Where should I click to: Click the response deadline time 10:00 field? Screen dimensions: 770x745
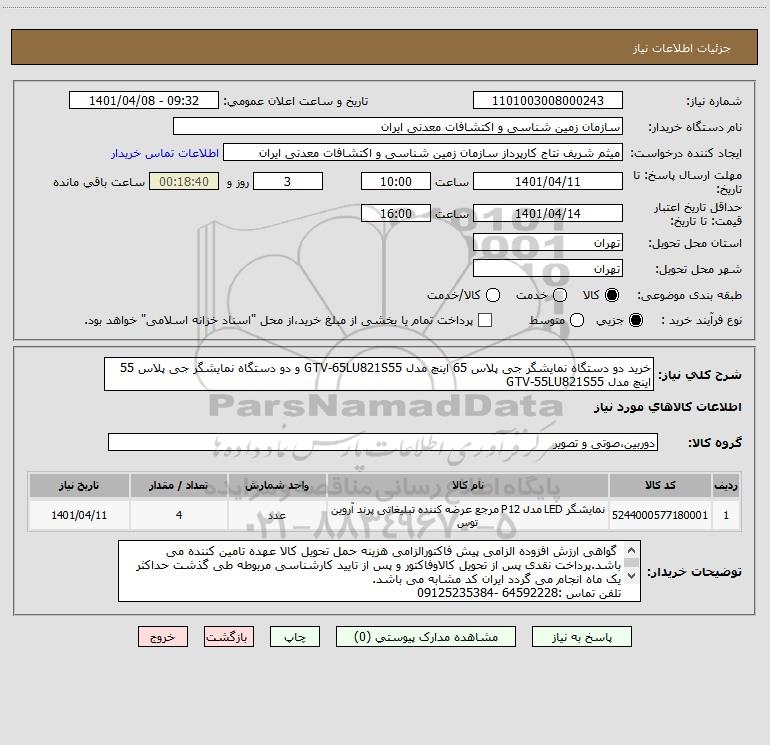click(396, 181)
